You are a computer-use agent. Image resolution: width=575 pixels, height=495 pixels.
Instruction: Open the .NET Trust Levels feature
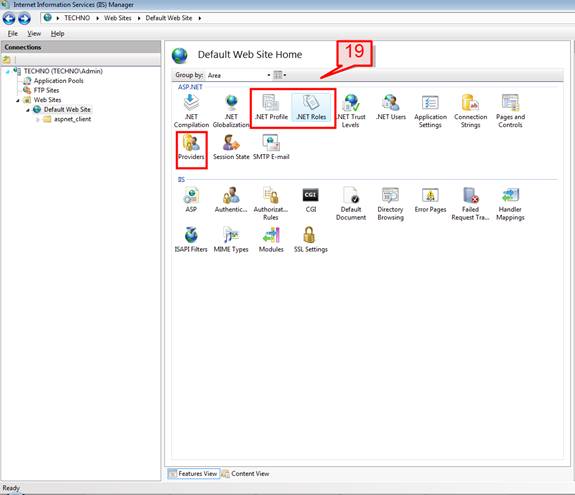pyautogui.click(x=351, y=111)
